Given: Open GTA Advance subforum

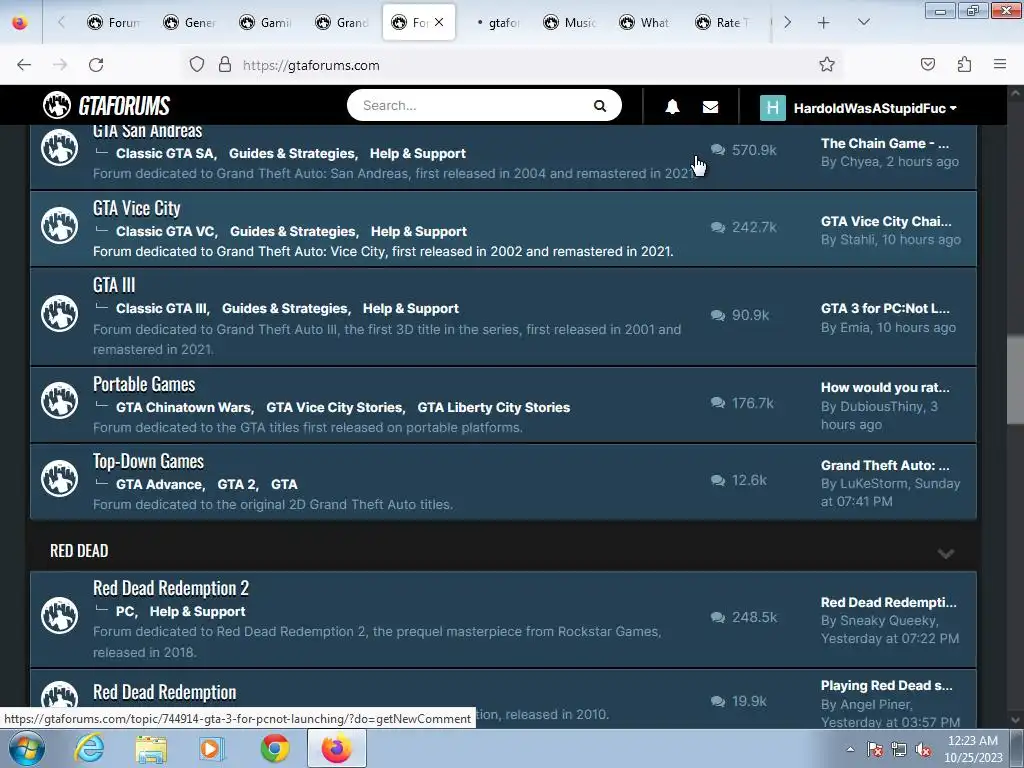Looking at the screenshot, I should 159,484.
